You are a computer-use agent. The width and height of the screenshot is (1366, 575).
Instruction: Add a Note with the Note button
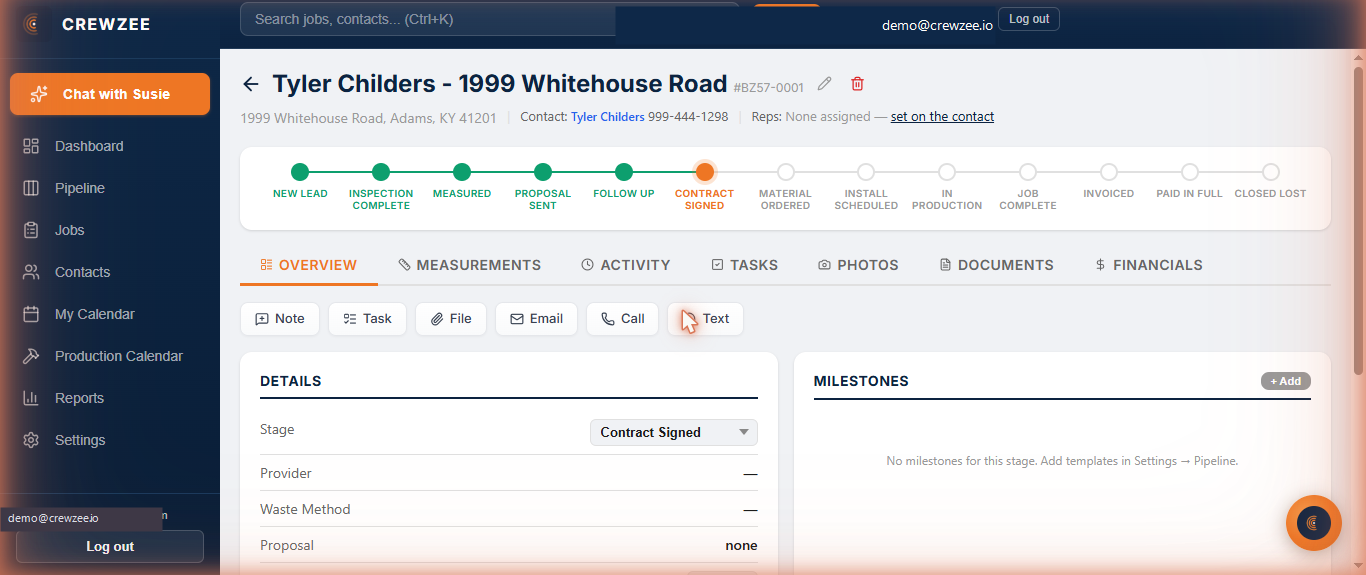click(x=280, y=319)
